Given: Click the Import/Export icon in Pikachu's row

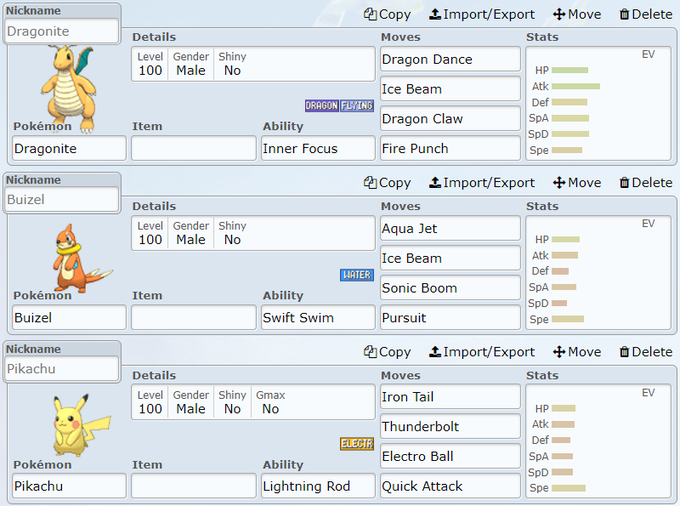Looking at the screenshot, I should pyautogui.click(x=435, y=352).
